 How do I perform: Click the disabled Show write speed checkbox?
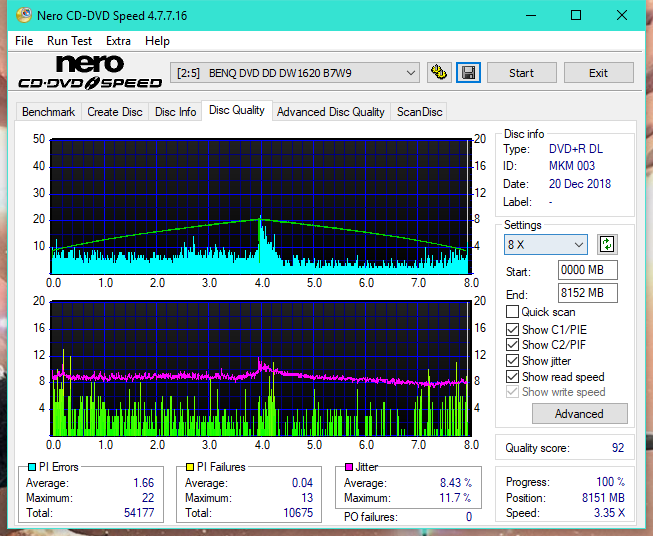point(512,392)
